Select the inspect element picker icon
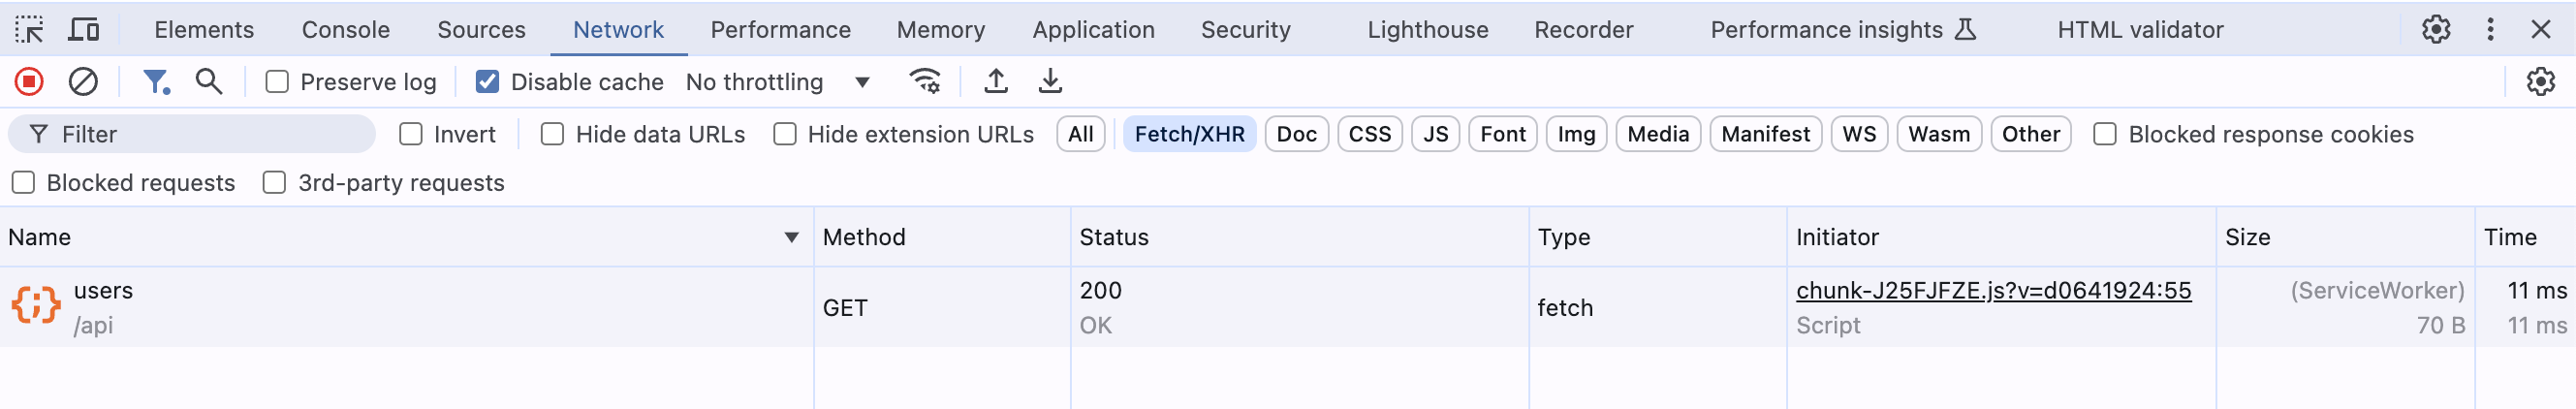 point(29,30)
